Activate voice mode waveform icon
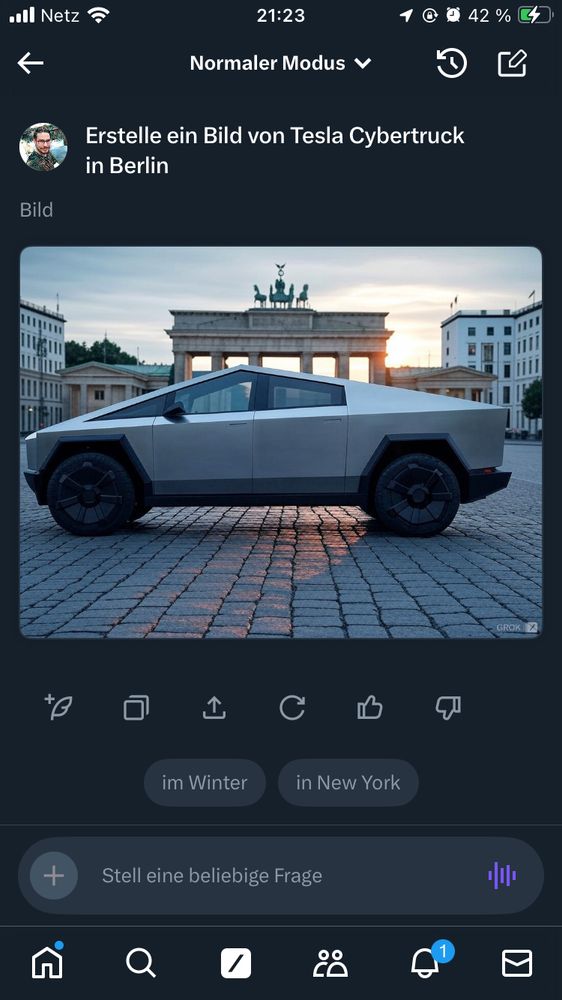Image resolution: width=562 pixels, height=1000 pixels. [502, 876]
